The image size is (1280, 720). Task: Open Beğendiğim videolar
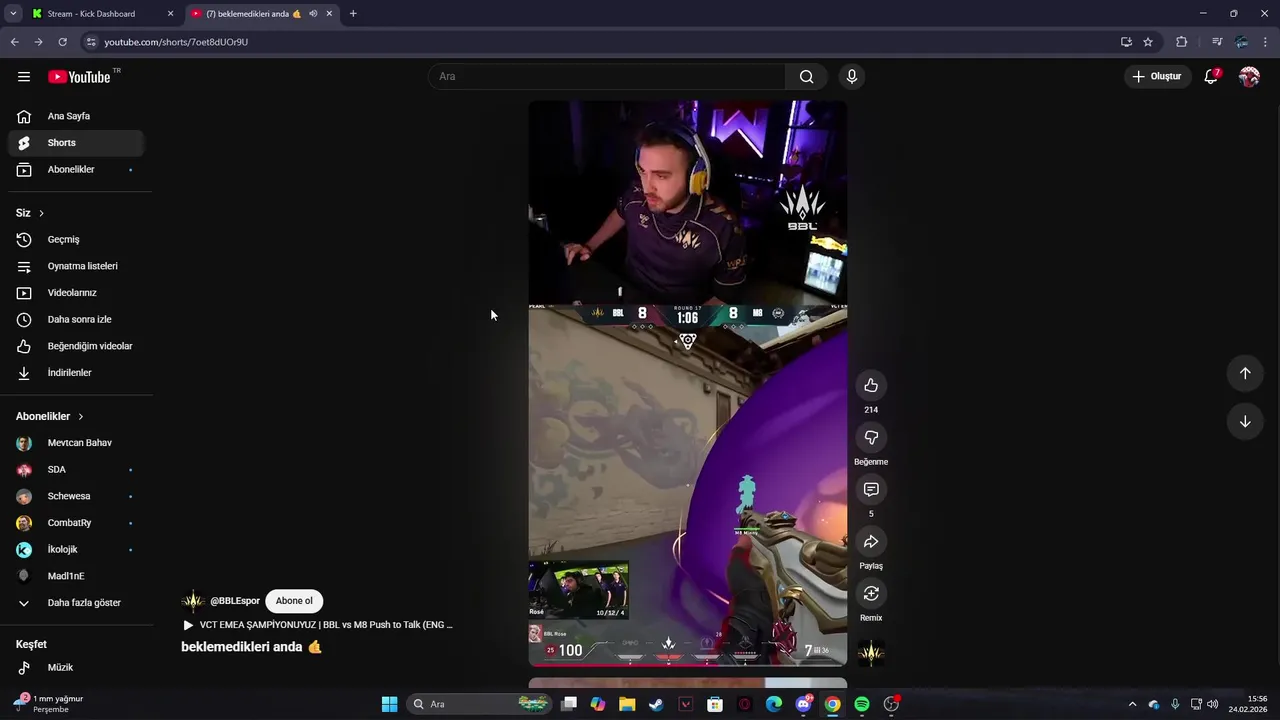[76, 346]
